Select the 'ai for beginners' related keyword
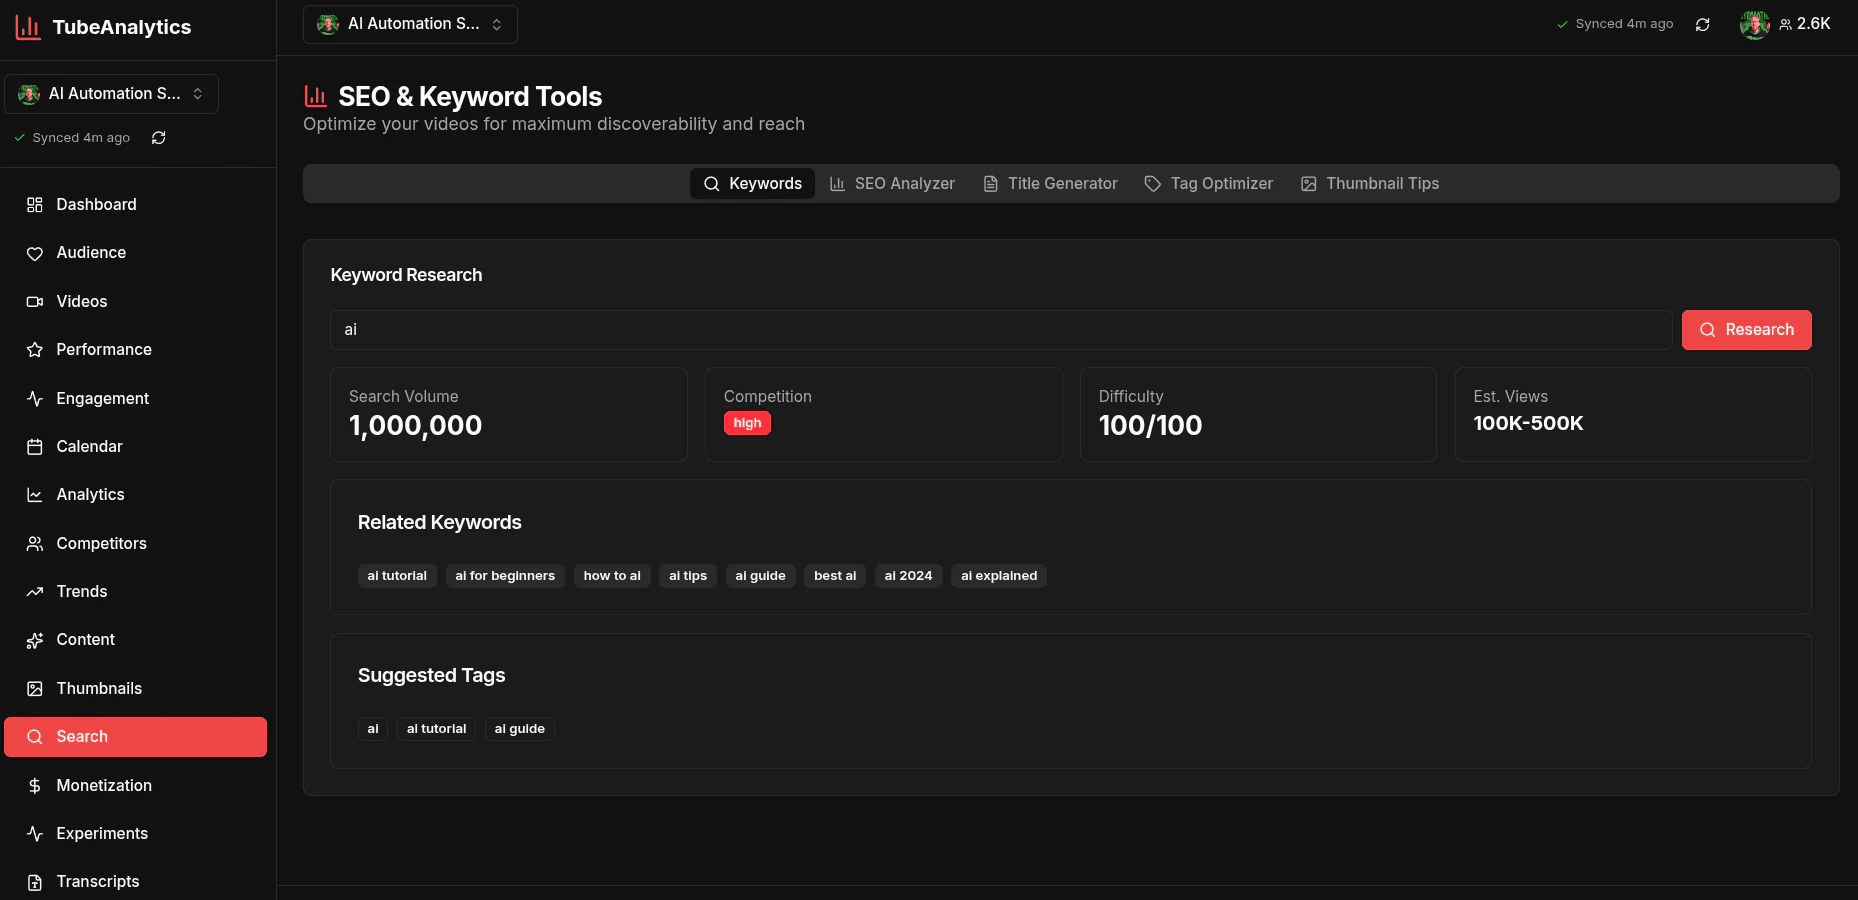The height and width of the screenshot is (900, 1858). [x=505, y=575]
